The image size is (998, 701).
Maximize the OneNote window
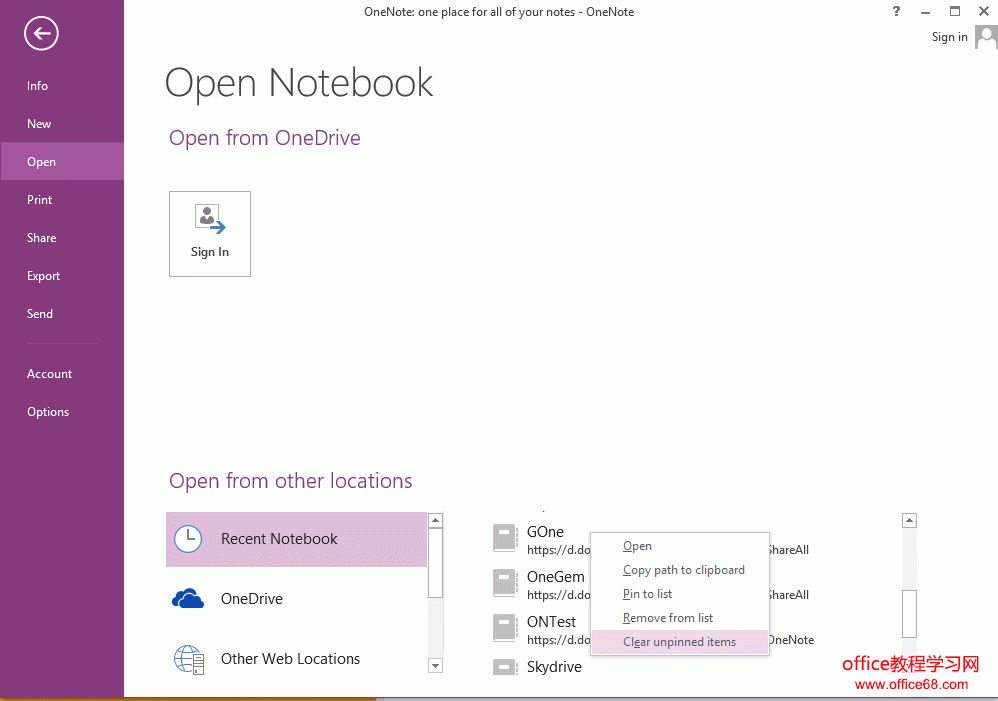coord(955,11)
